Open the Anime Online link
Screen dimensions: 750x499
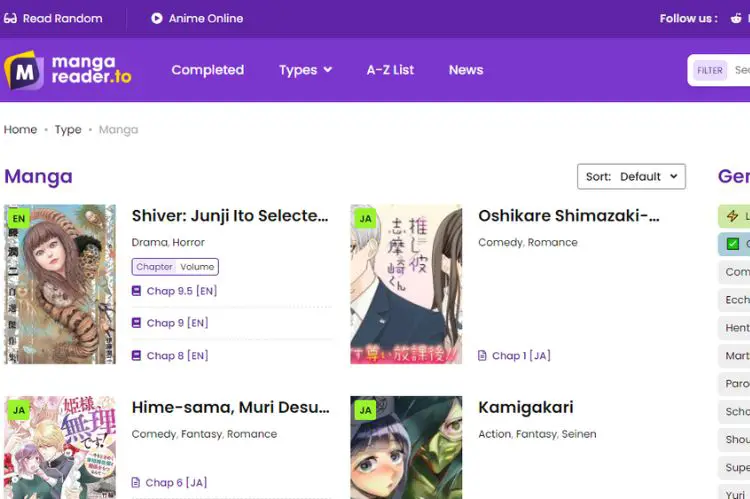206,19
